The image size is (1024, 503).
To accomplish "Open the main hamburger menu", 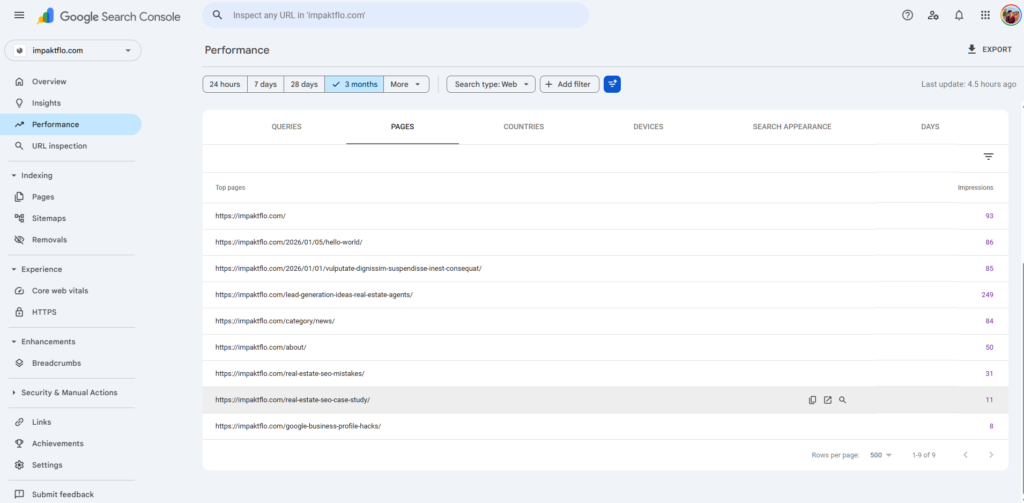I will coord(19,15).
